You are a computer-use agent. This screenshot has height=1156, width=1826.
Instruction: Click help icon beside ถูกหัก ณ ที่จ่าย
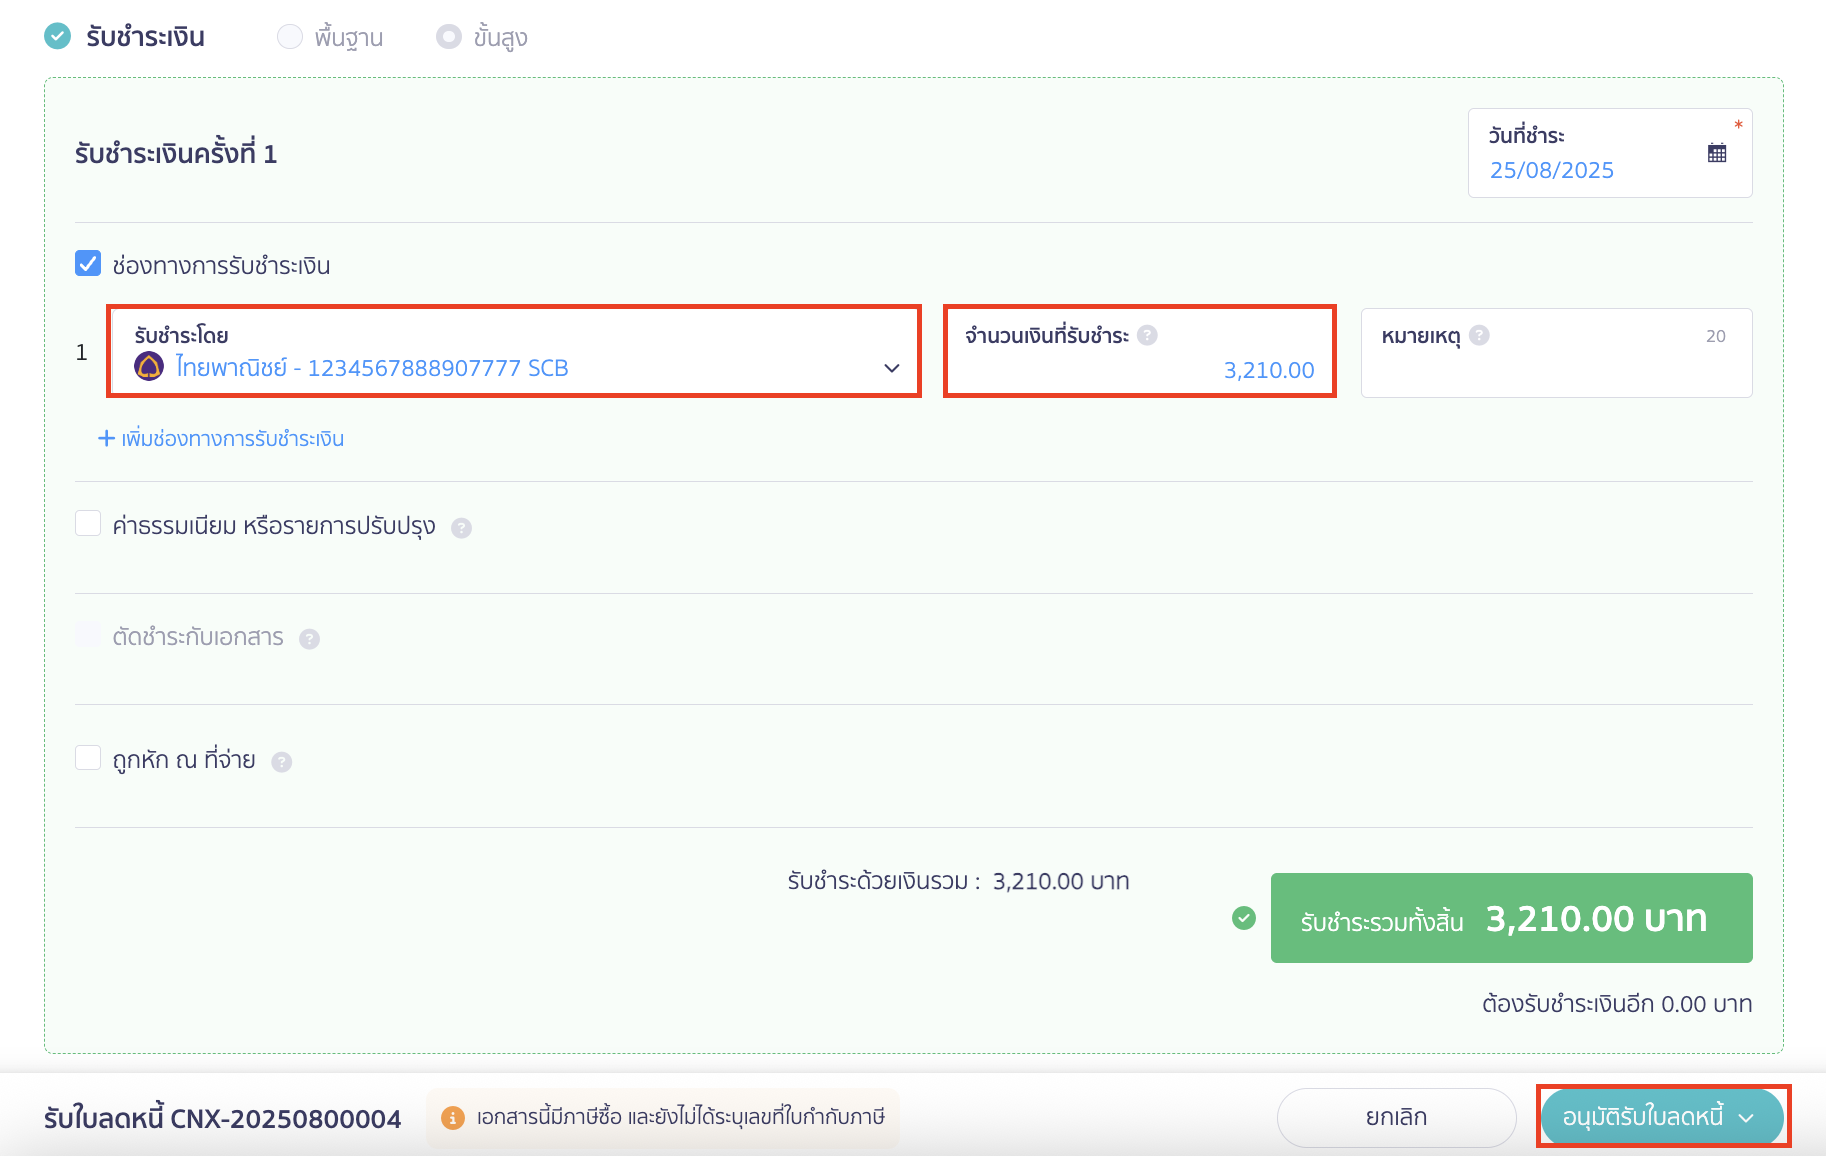click(282, 762)
